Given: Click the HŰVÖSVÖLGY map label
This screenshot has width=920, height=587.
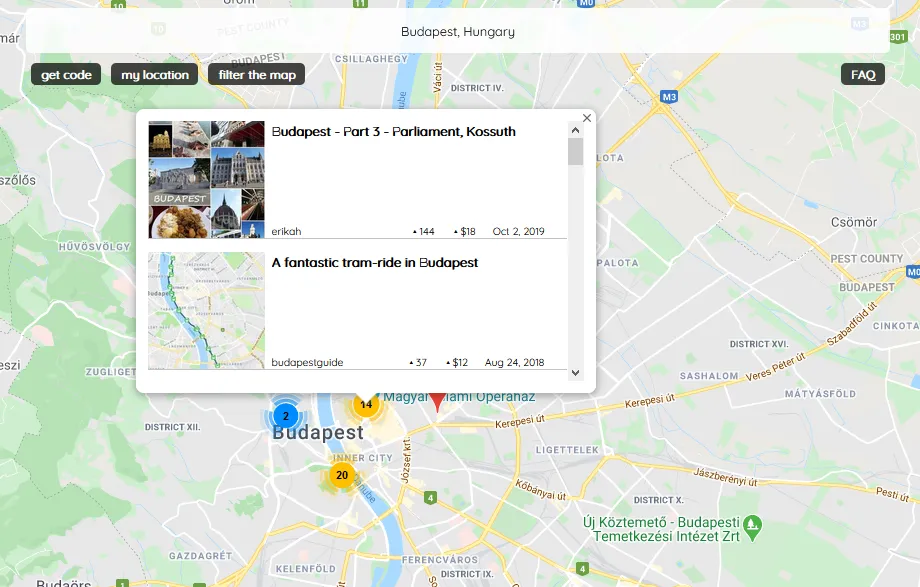Looking at the screenshot, I should [94, 247].
